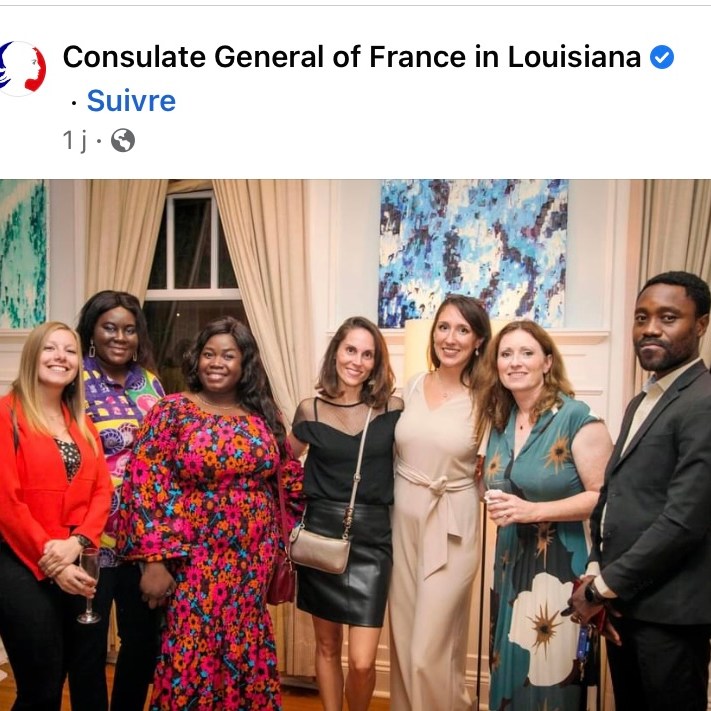The width and height of the screenshot is (711, 711).
Task: Click the globe public-visibility icon
Action: (x=123, y=140)
